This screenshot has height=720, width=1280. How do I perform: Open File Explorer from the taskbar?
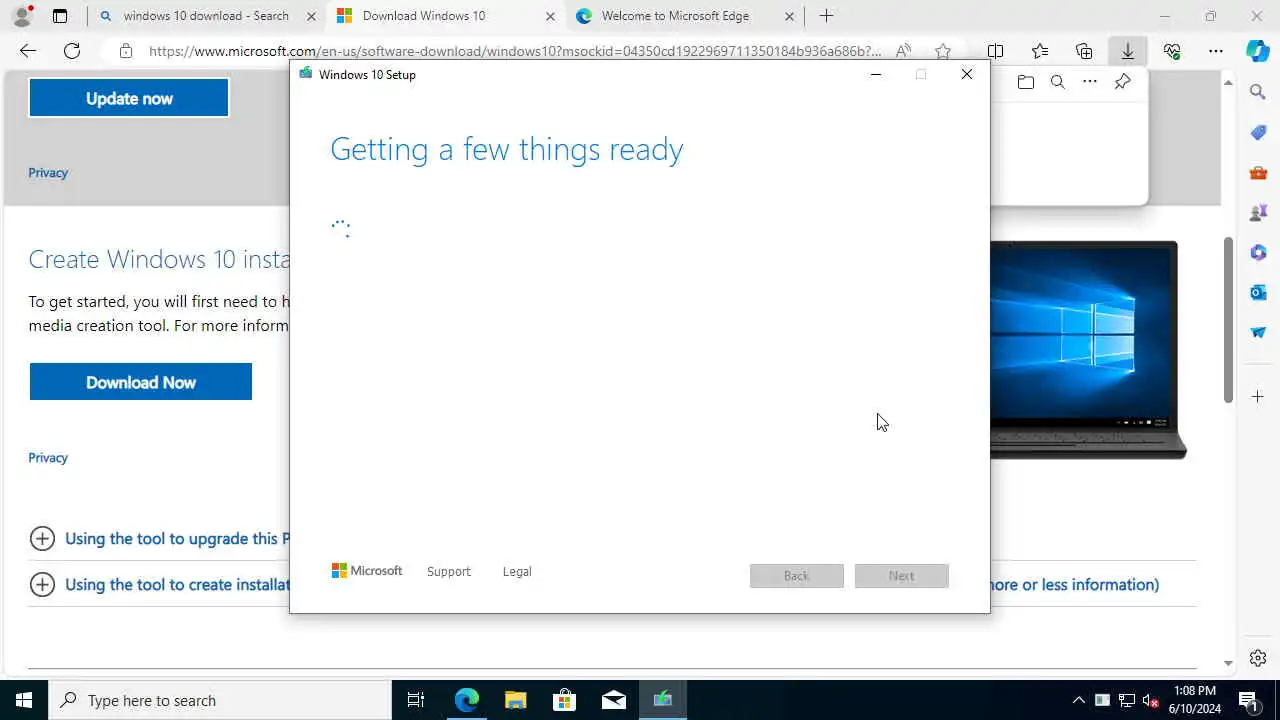(x=515, y=700)
